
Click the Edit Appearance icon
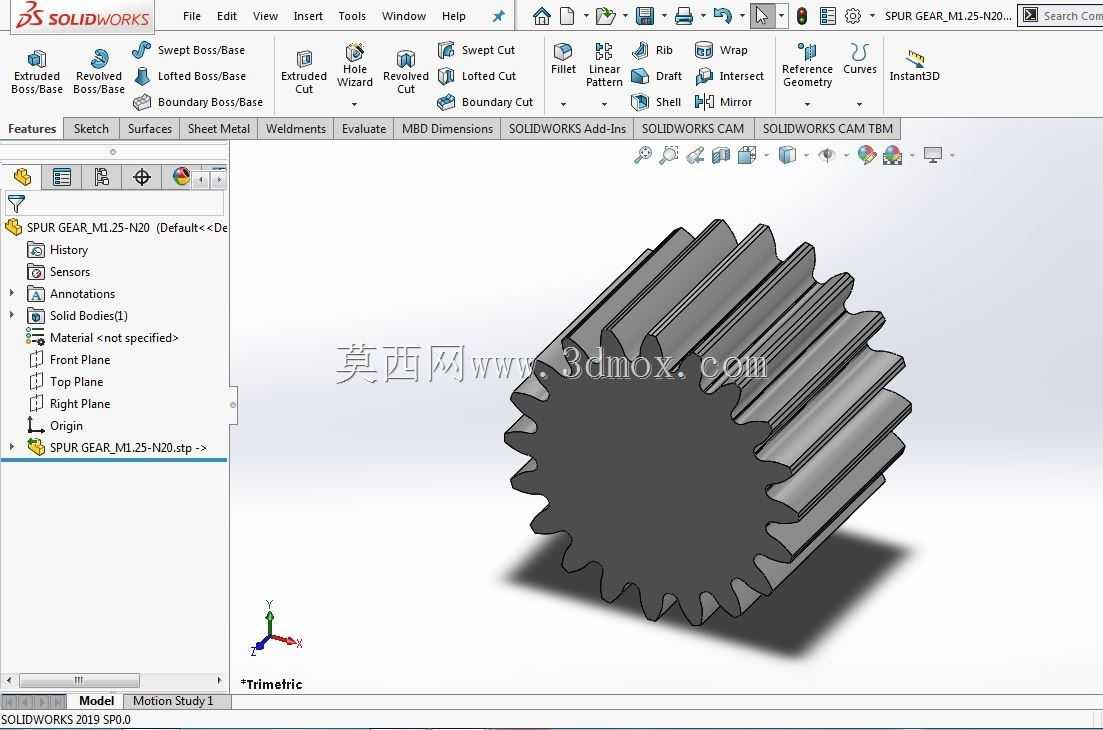tap(867, 155)
